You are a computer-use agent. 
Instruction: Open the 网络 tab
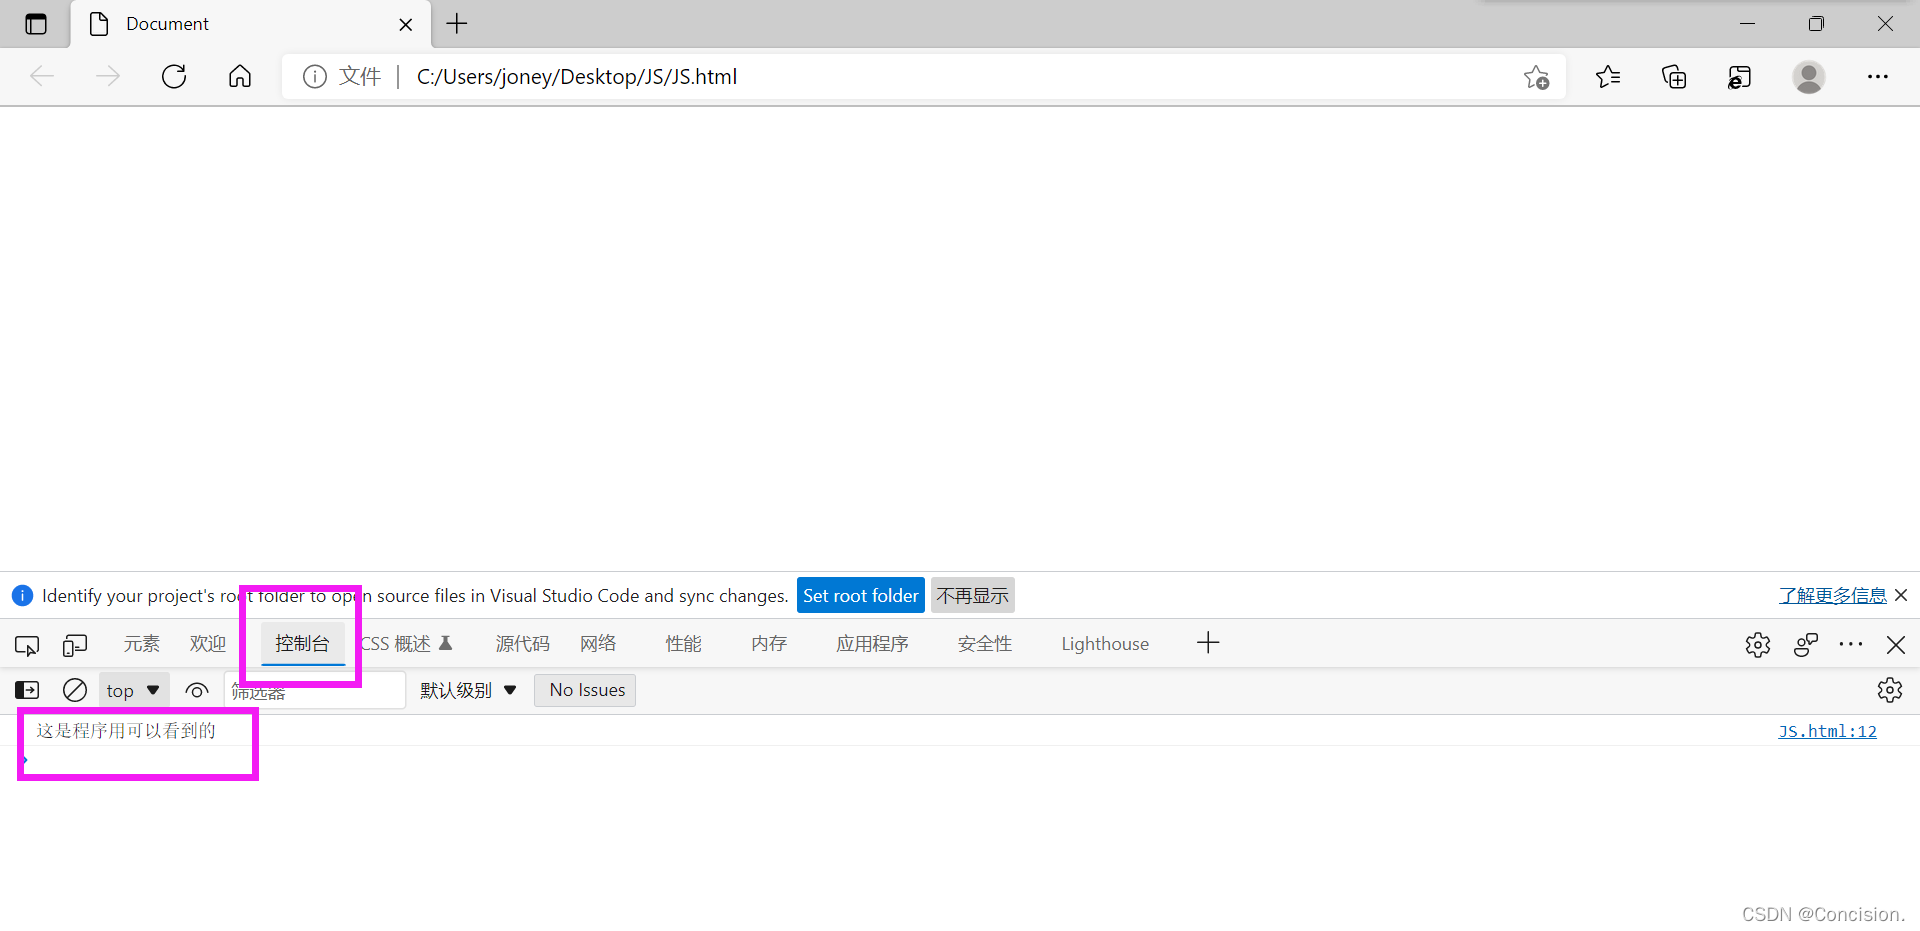point(598,643)
